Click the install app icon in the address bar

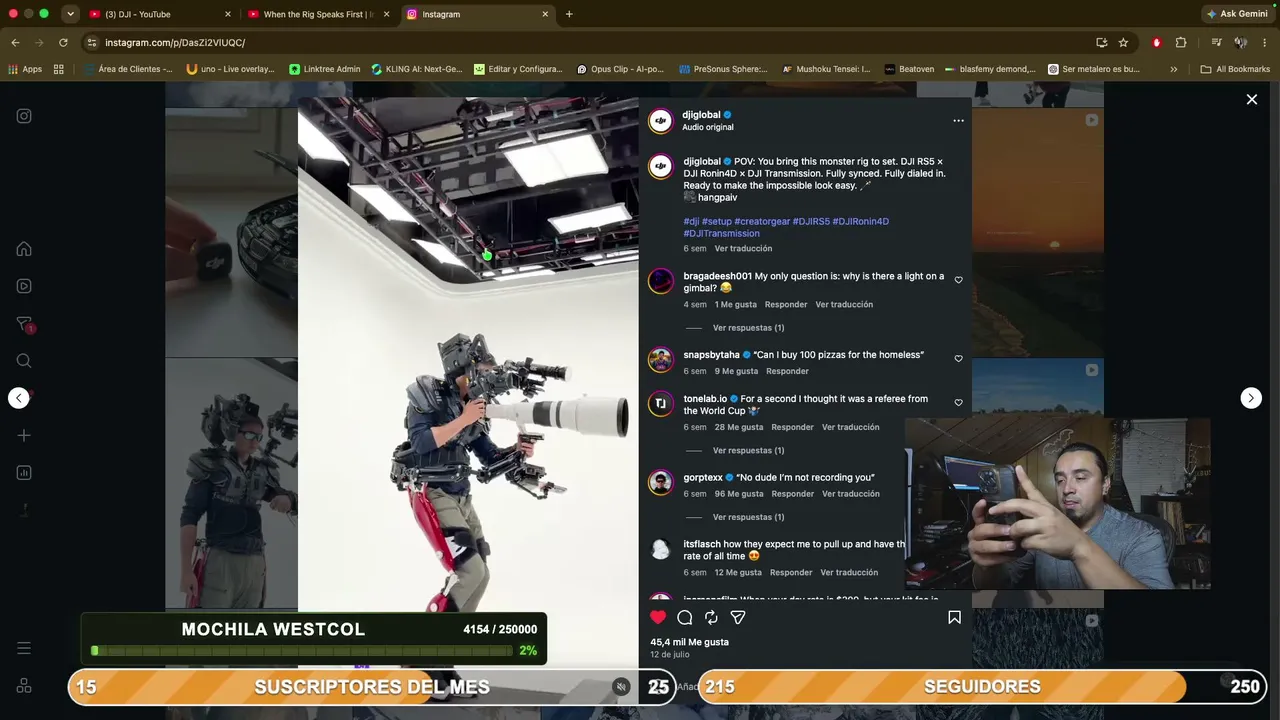1101,43
